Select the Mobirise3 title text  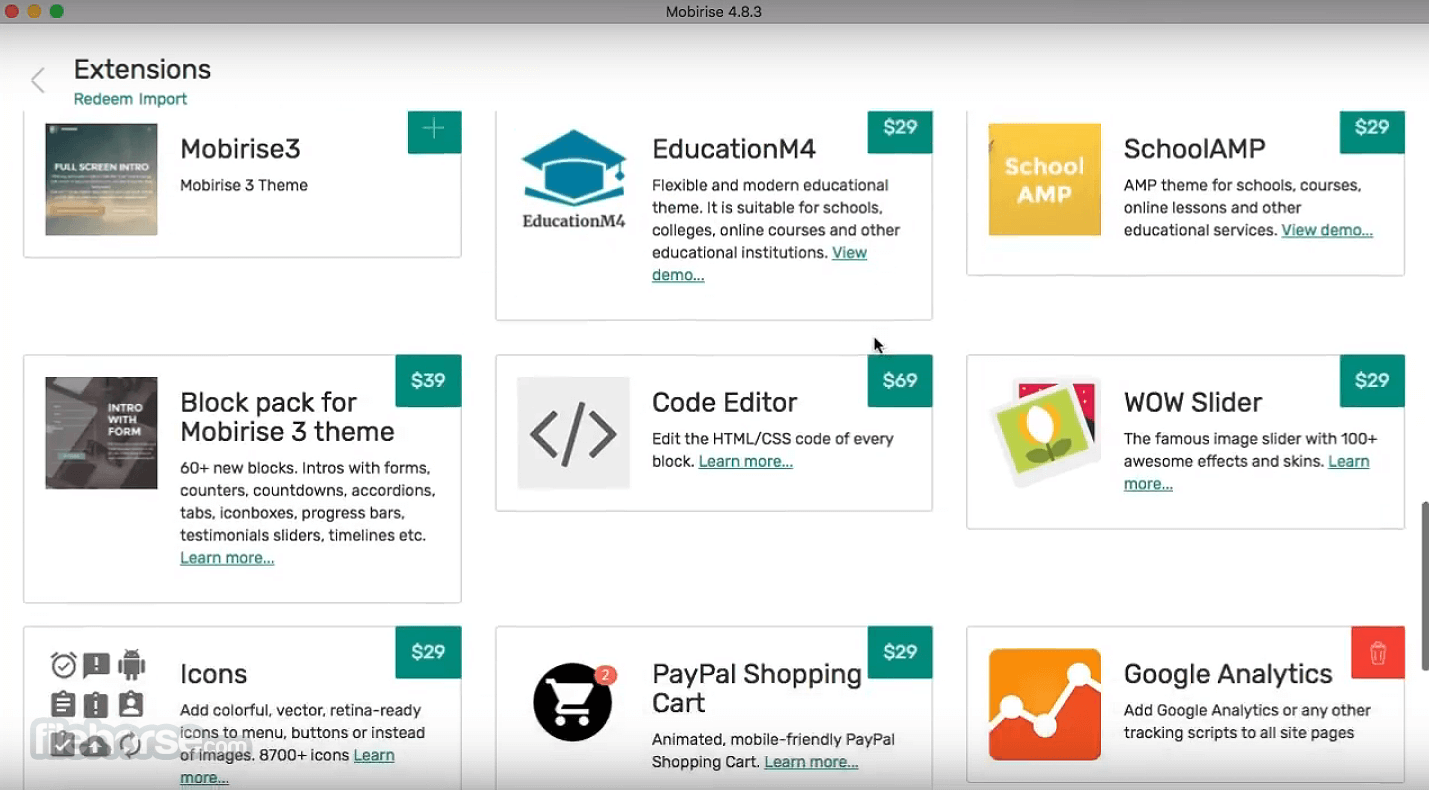click(240, 149)
